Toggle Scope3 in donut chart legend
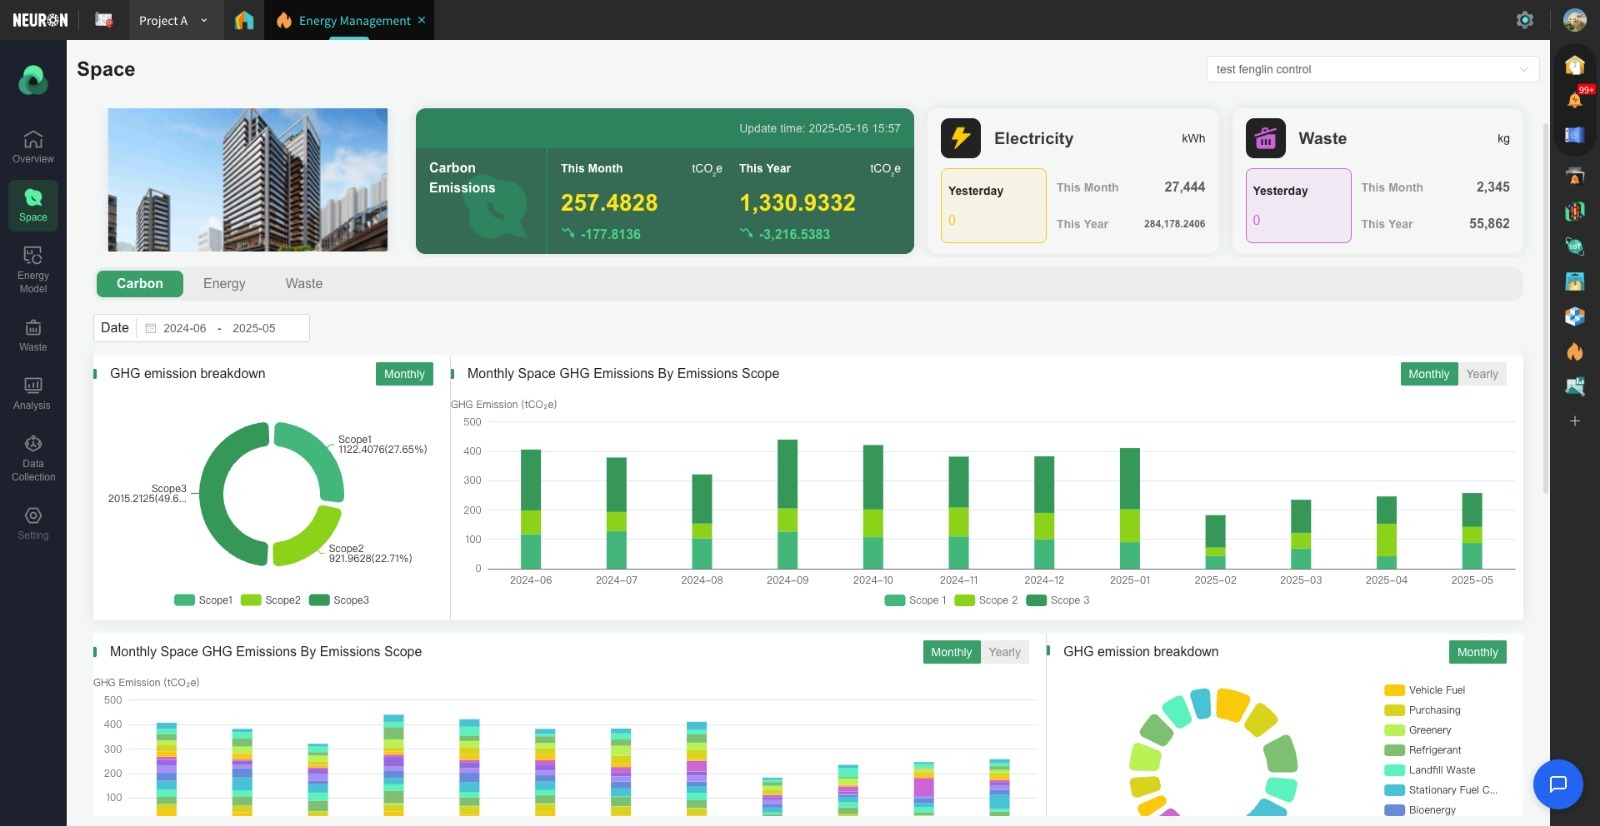The width and height of the screenshot is (1600, 826). pyautogui.click(x=339, y=600)
